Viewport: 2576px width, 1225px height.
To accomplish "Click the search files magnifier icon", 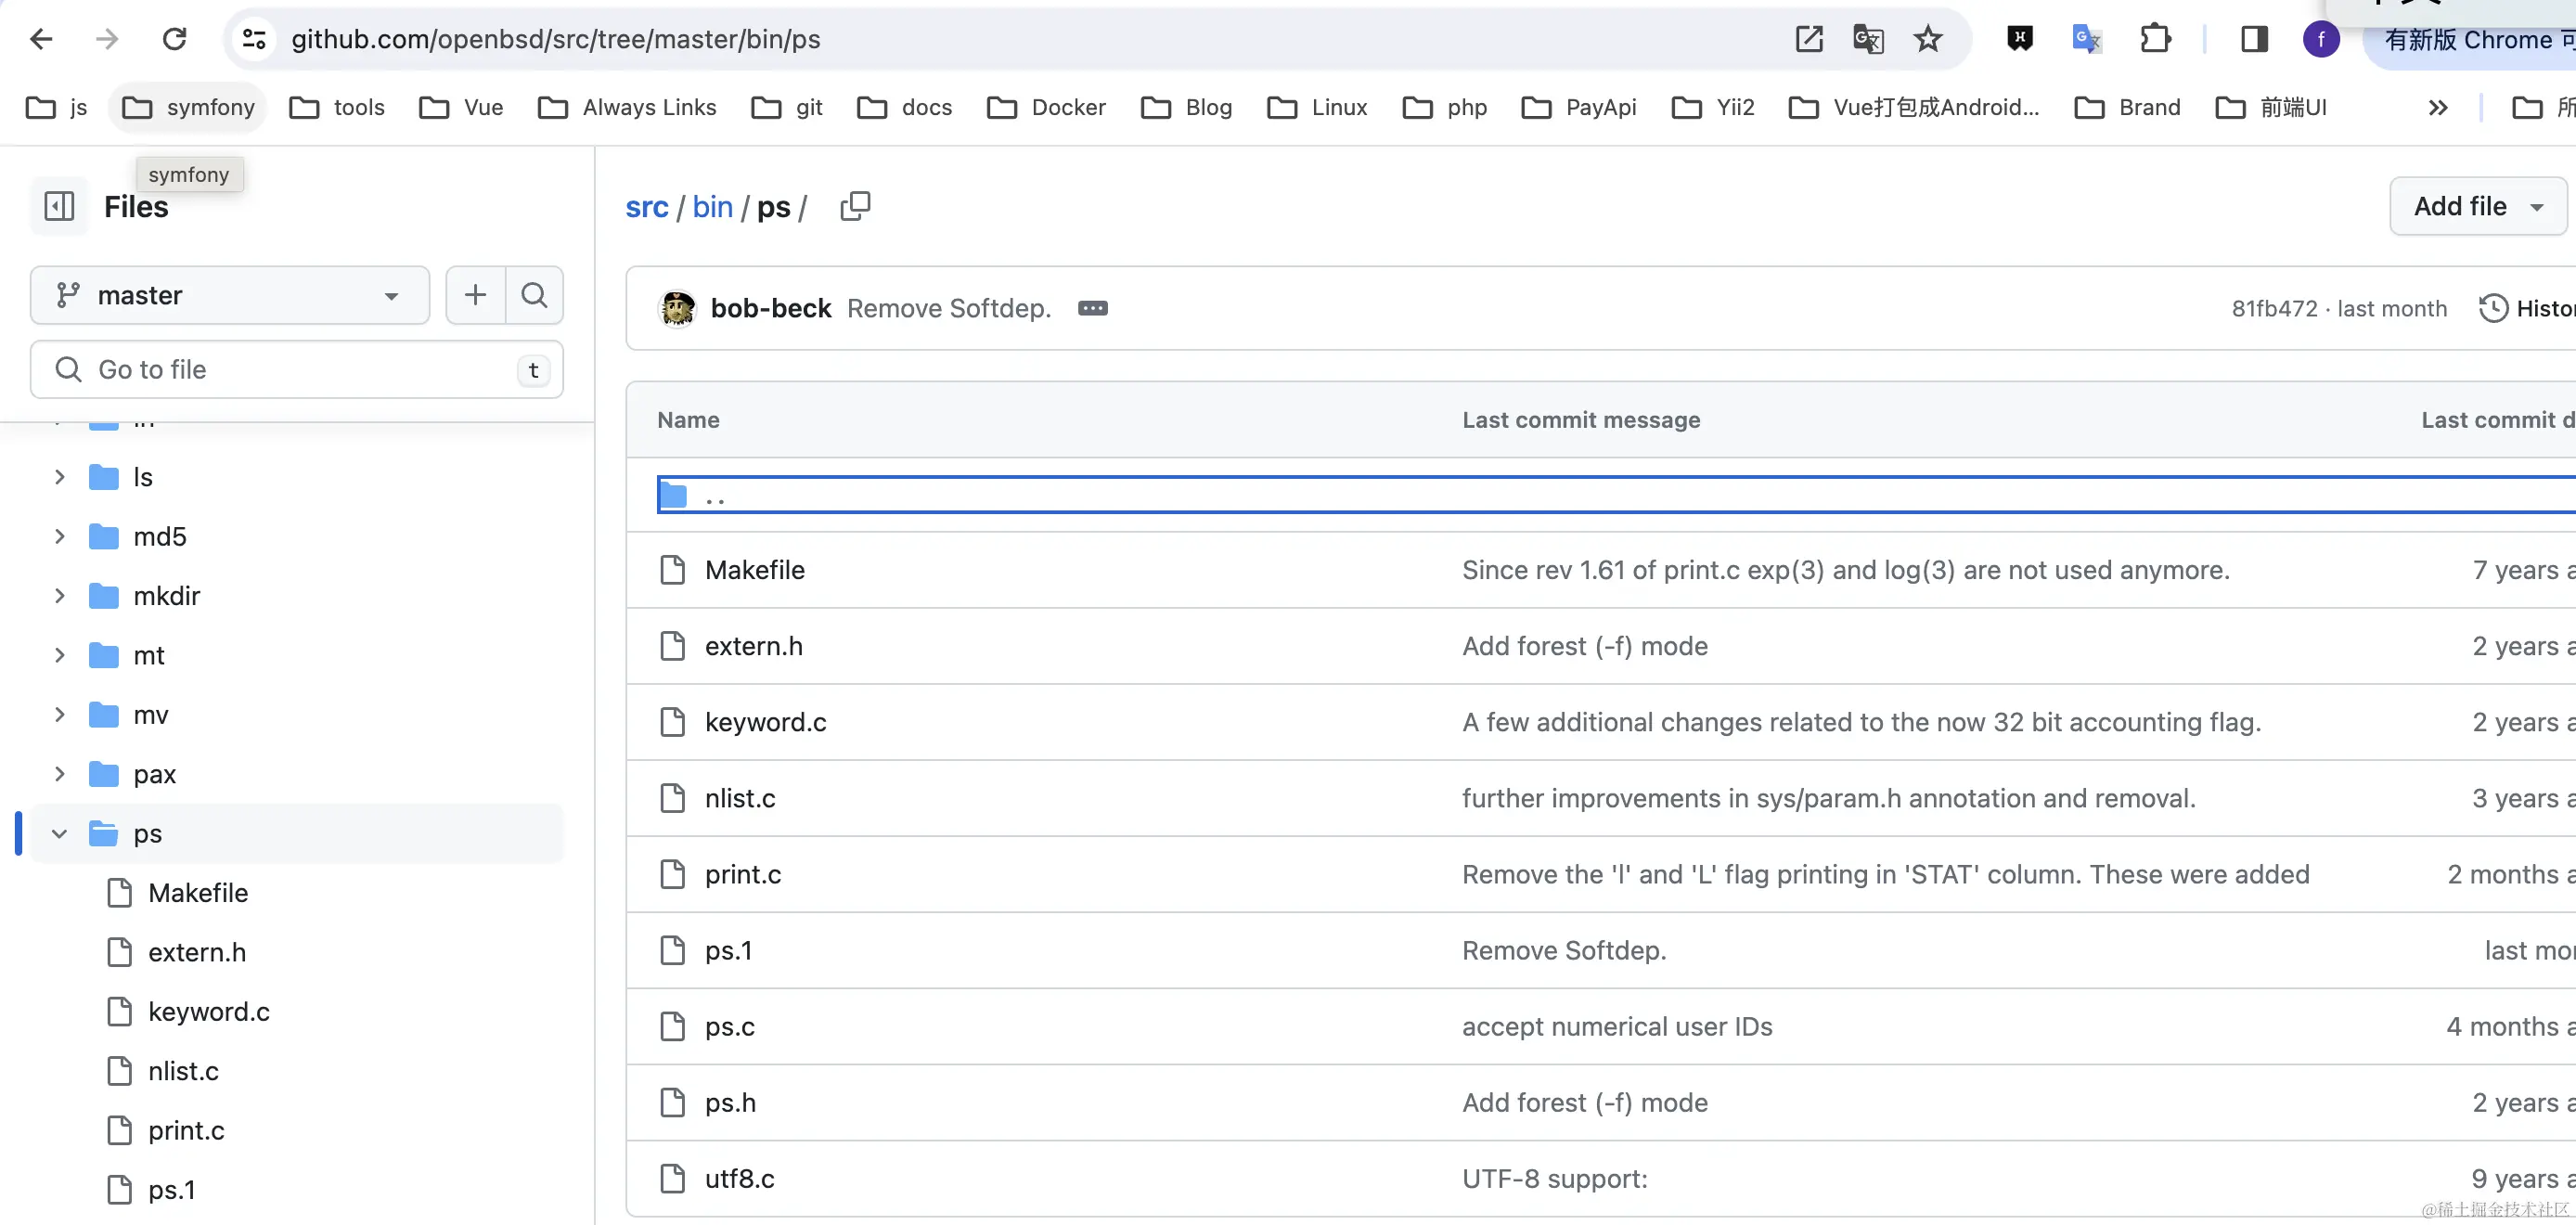I will (x=534, y=295).
